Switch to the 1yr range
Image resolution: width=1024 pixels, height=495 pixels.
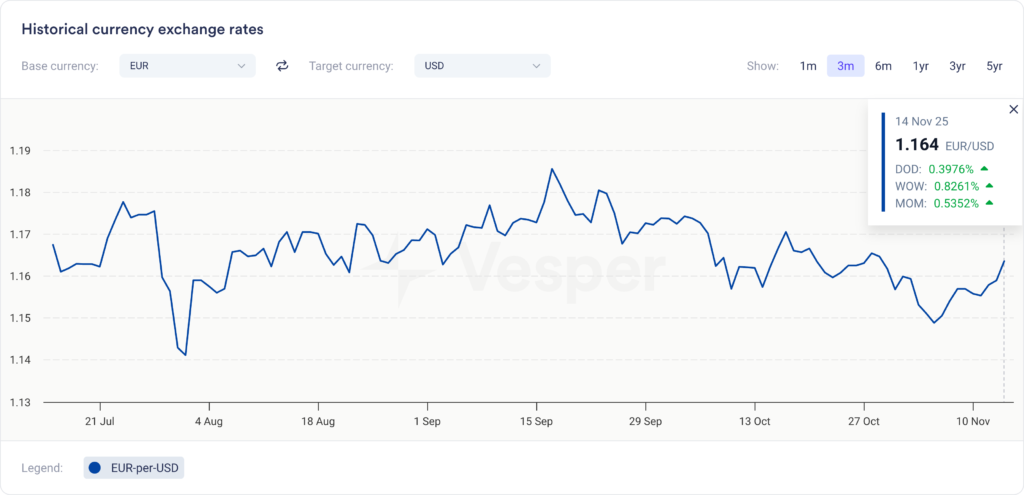coord(920,66)
